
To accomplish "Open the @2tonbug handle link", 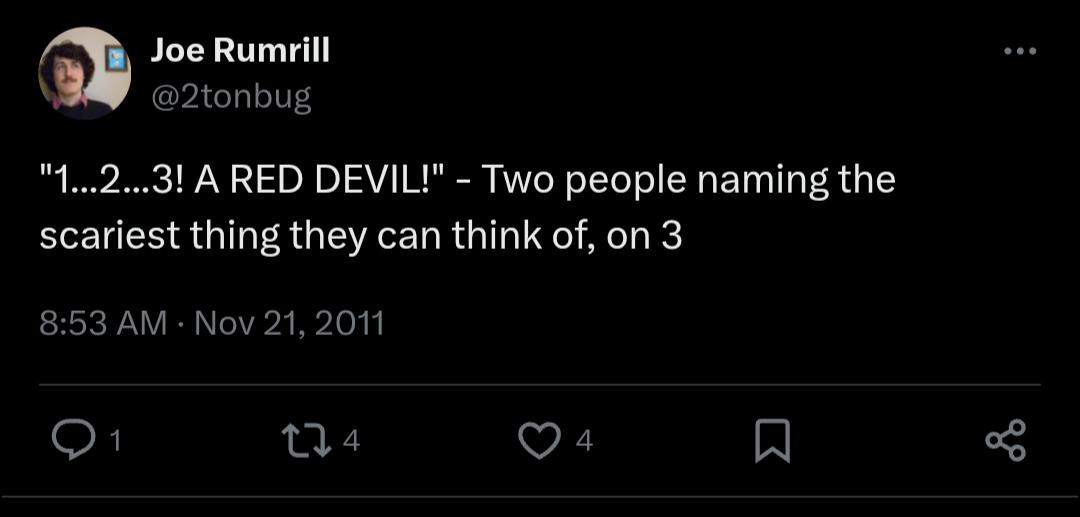I will click(231, 96).
